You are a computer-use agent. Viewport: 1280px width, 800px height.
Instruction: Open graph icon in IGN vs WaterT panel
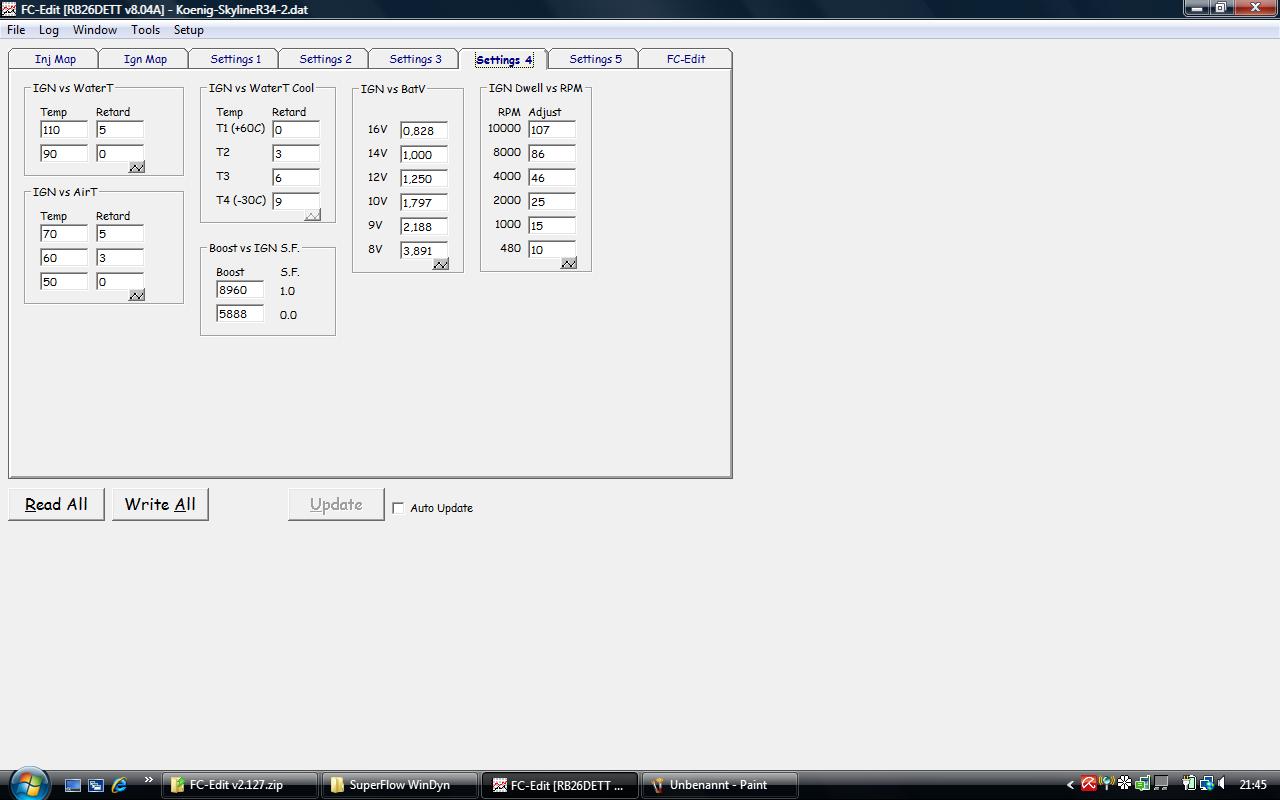click(137, 167)
